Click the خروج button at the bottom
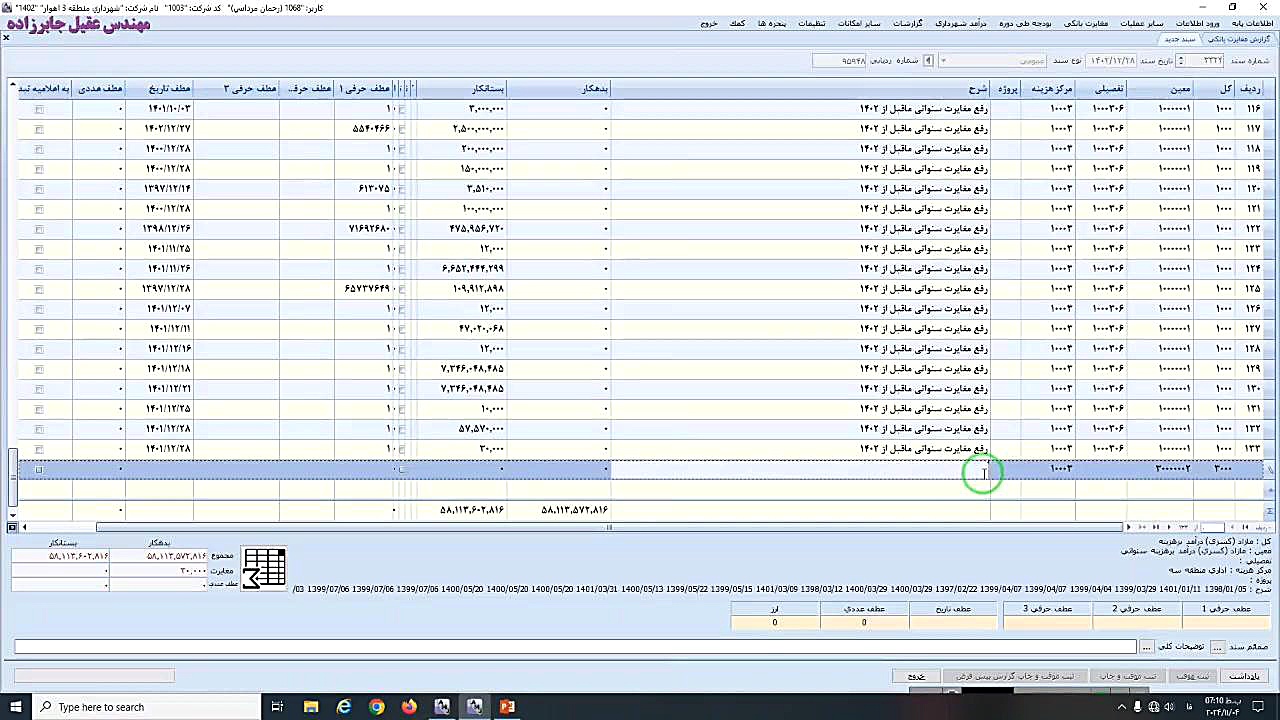Screen dimensions: 1280x720 pyautogui.click(x=916, y=676)
